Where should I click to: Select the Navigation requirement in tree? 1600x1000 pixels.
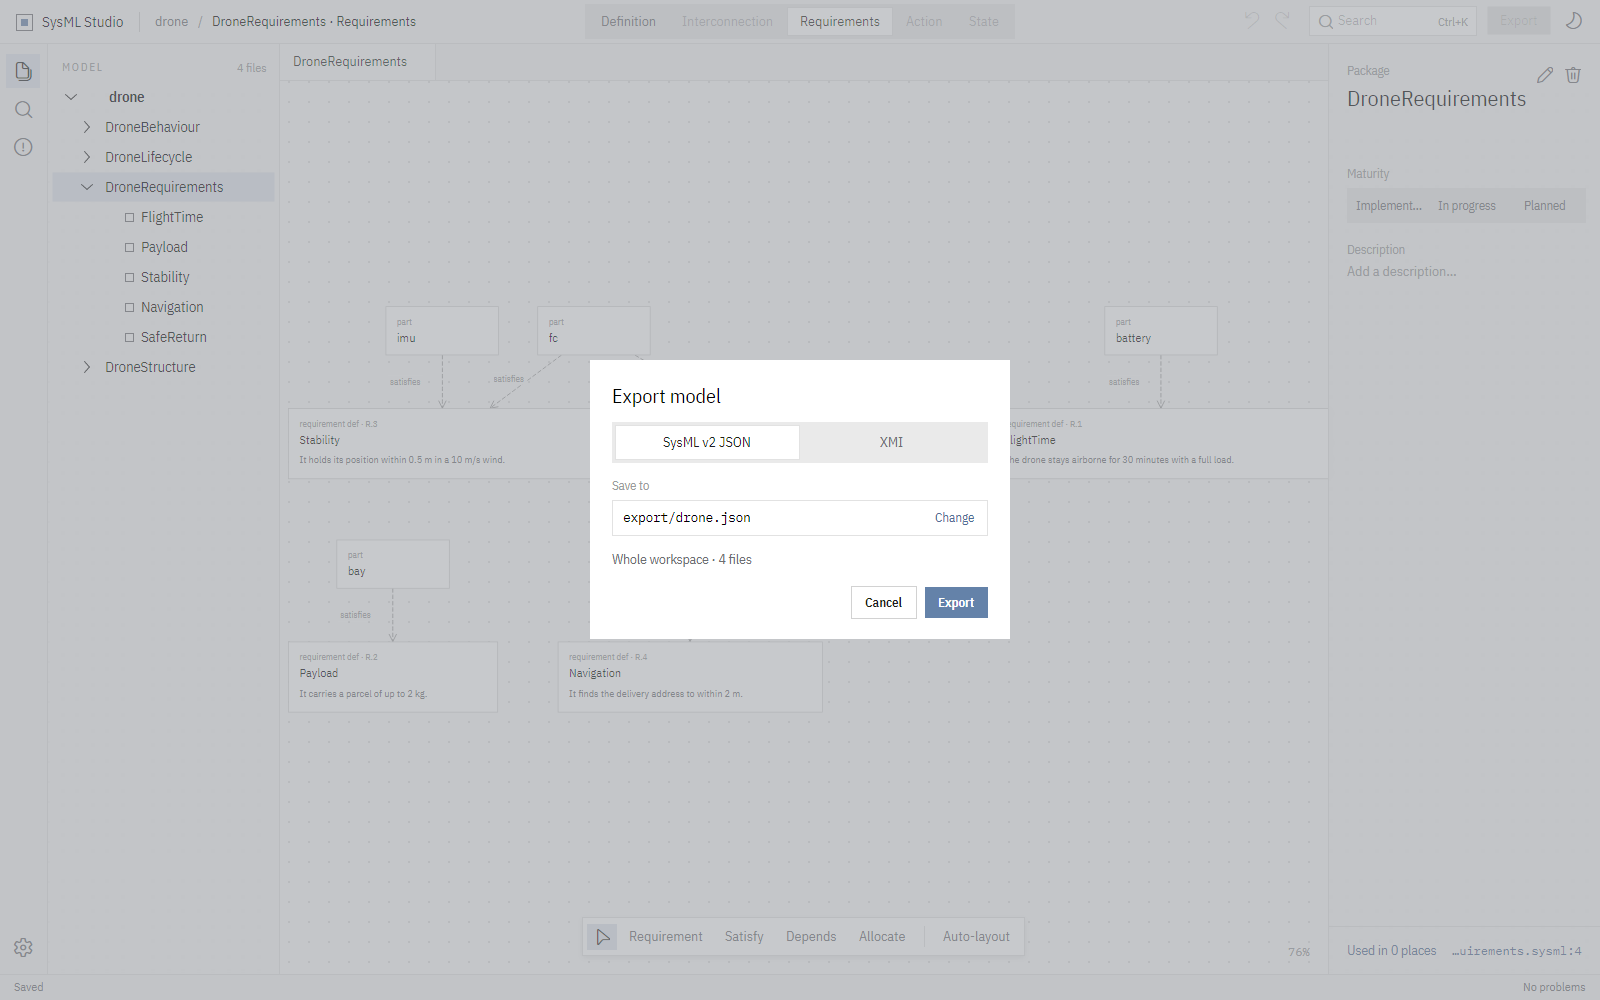[x=163, y=307]
